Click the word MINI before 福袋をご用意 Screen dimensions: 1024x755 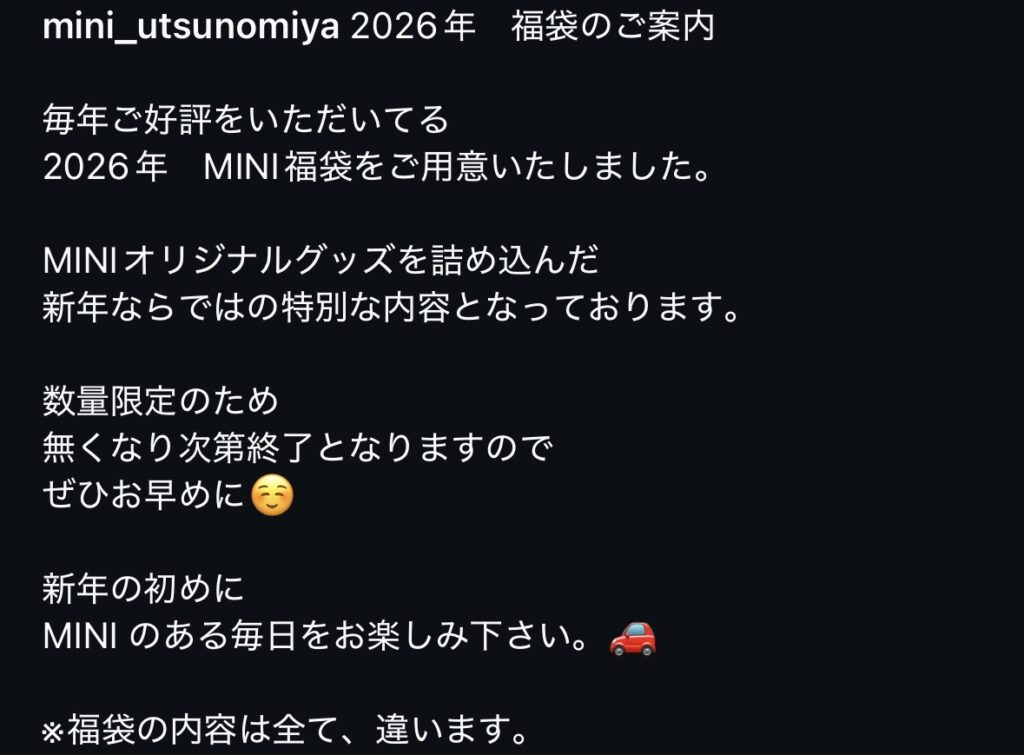(242, 167)
